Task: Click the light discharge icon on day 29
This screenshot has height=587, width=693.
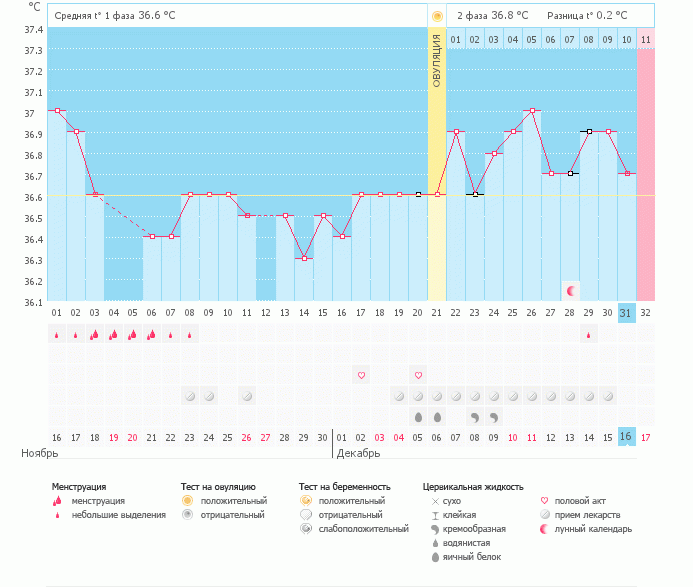Action: coord(589,335)
